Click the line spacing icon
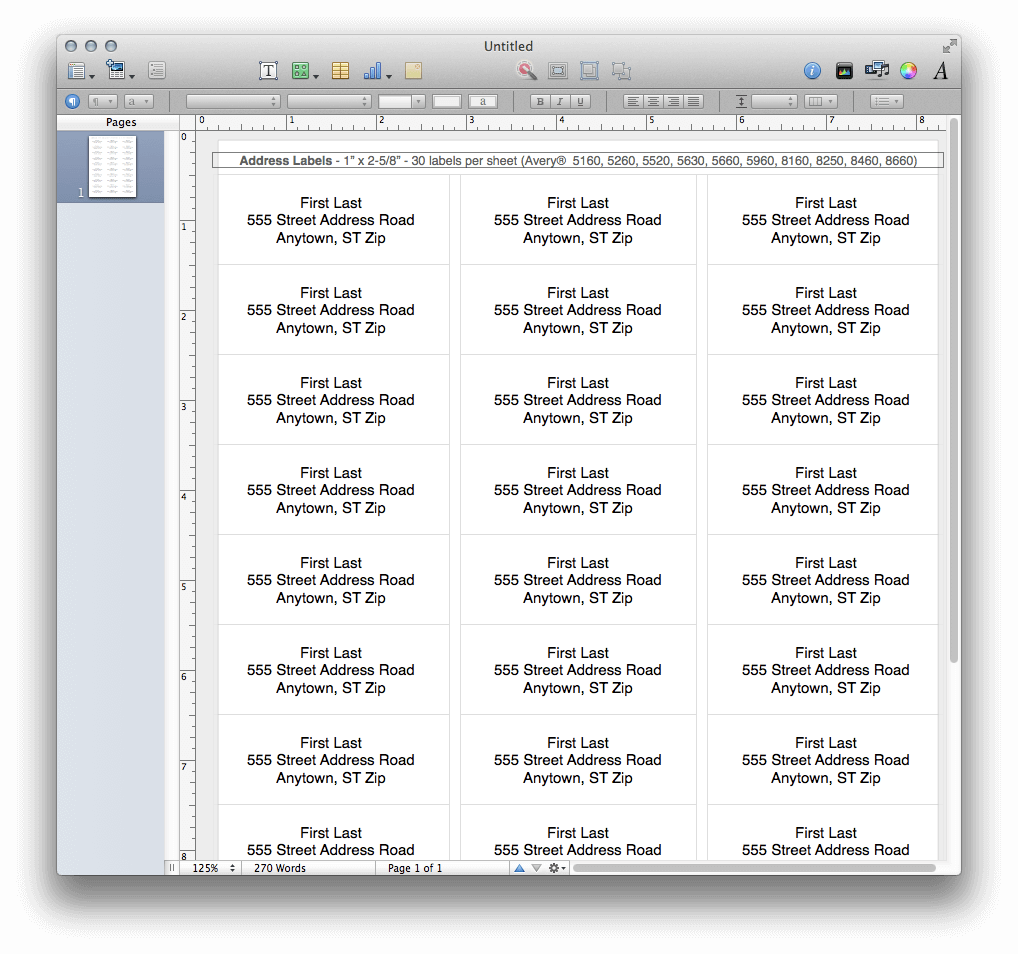This screenshot has width=1018, height=954. tap(741, 101)
